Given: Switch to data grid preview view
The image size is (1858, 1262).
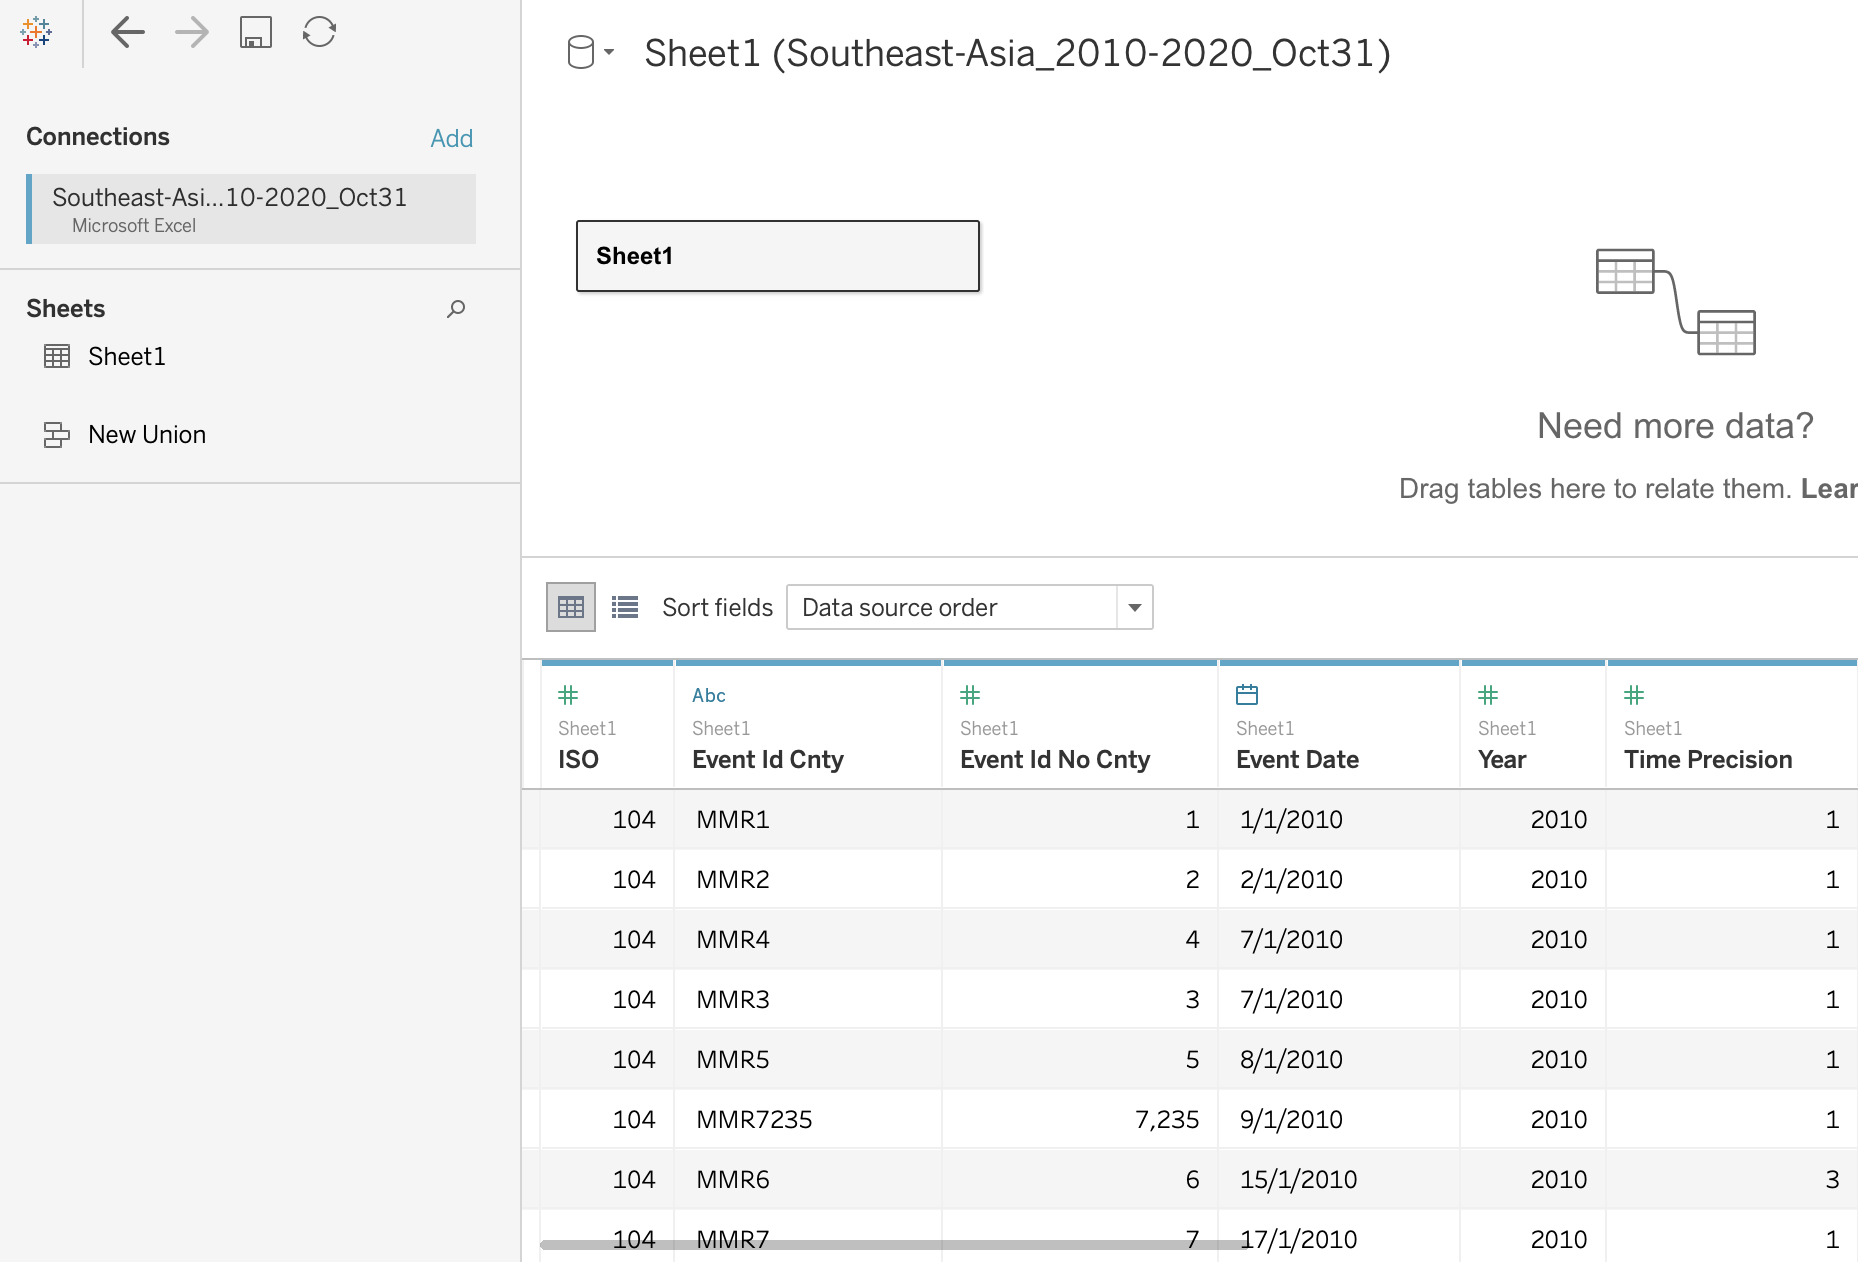Looking at the screenshot, I should [571, 607].
